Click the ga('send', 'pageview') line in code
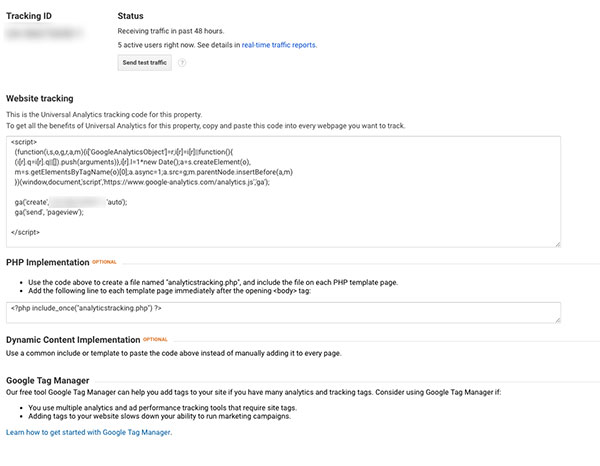 [x=49, y=212]
